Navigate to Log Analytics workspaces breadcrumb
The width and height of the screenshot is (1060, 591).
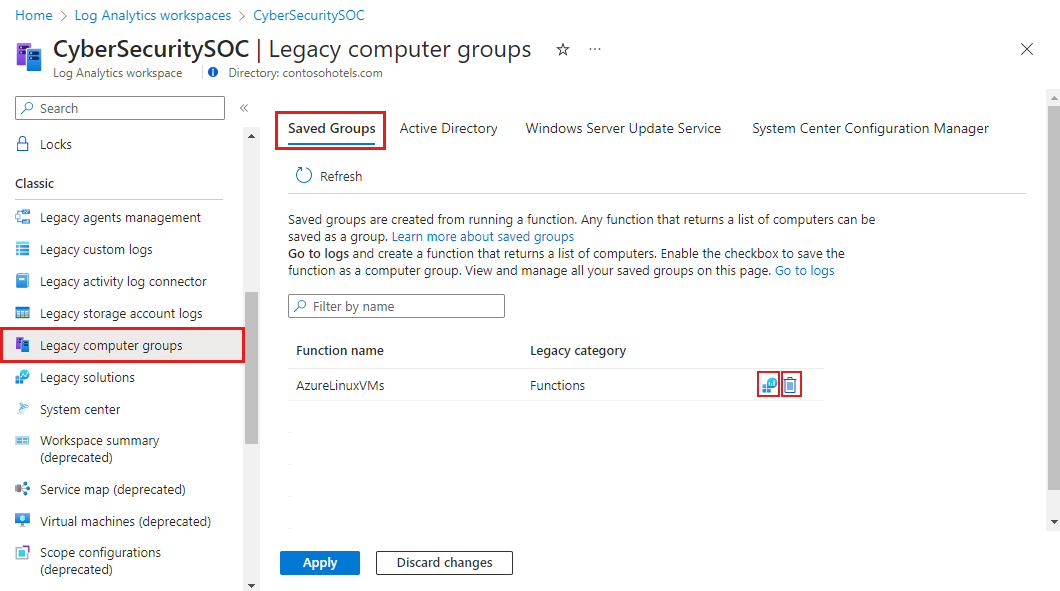[152, 16]
